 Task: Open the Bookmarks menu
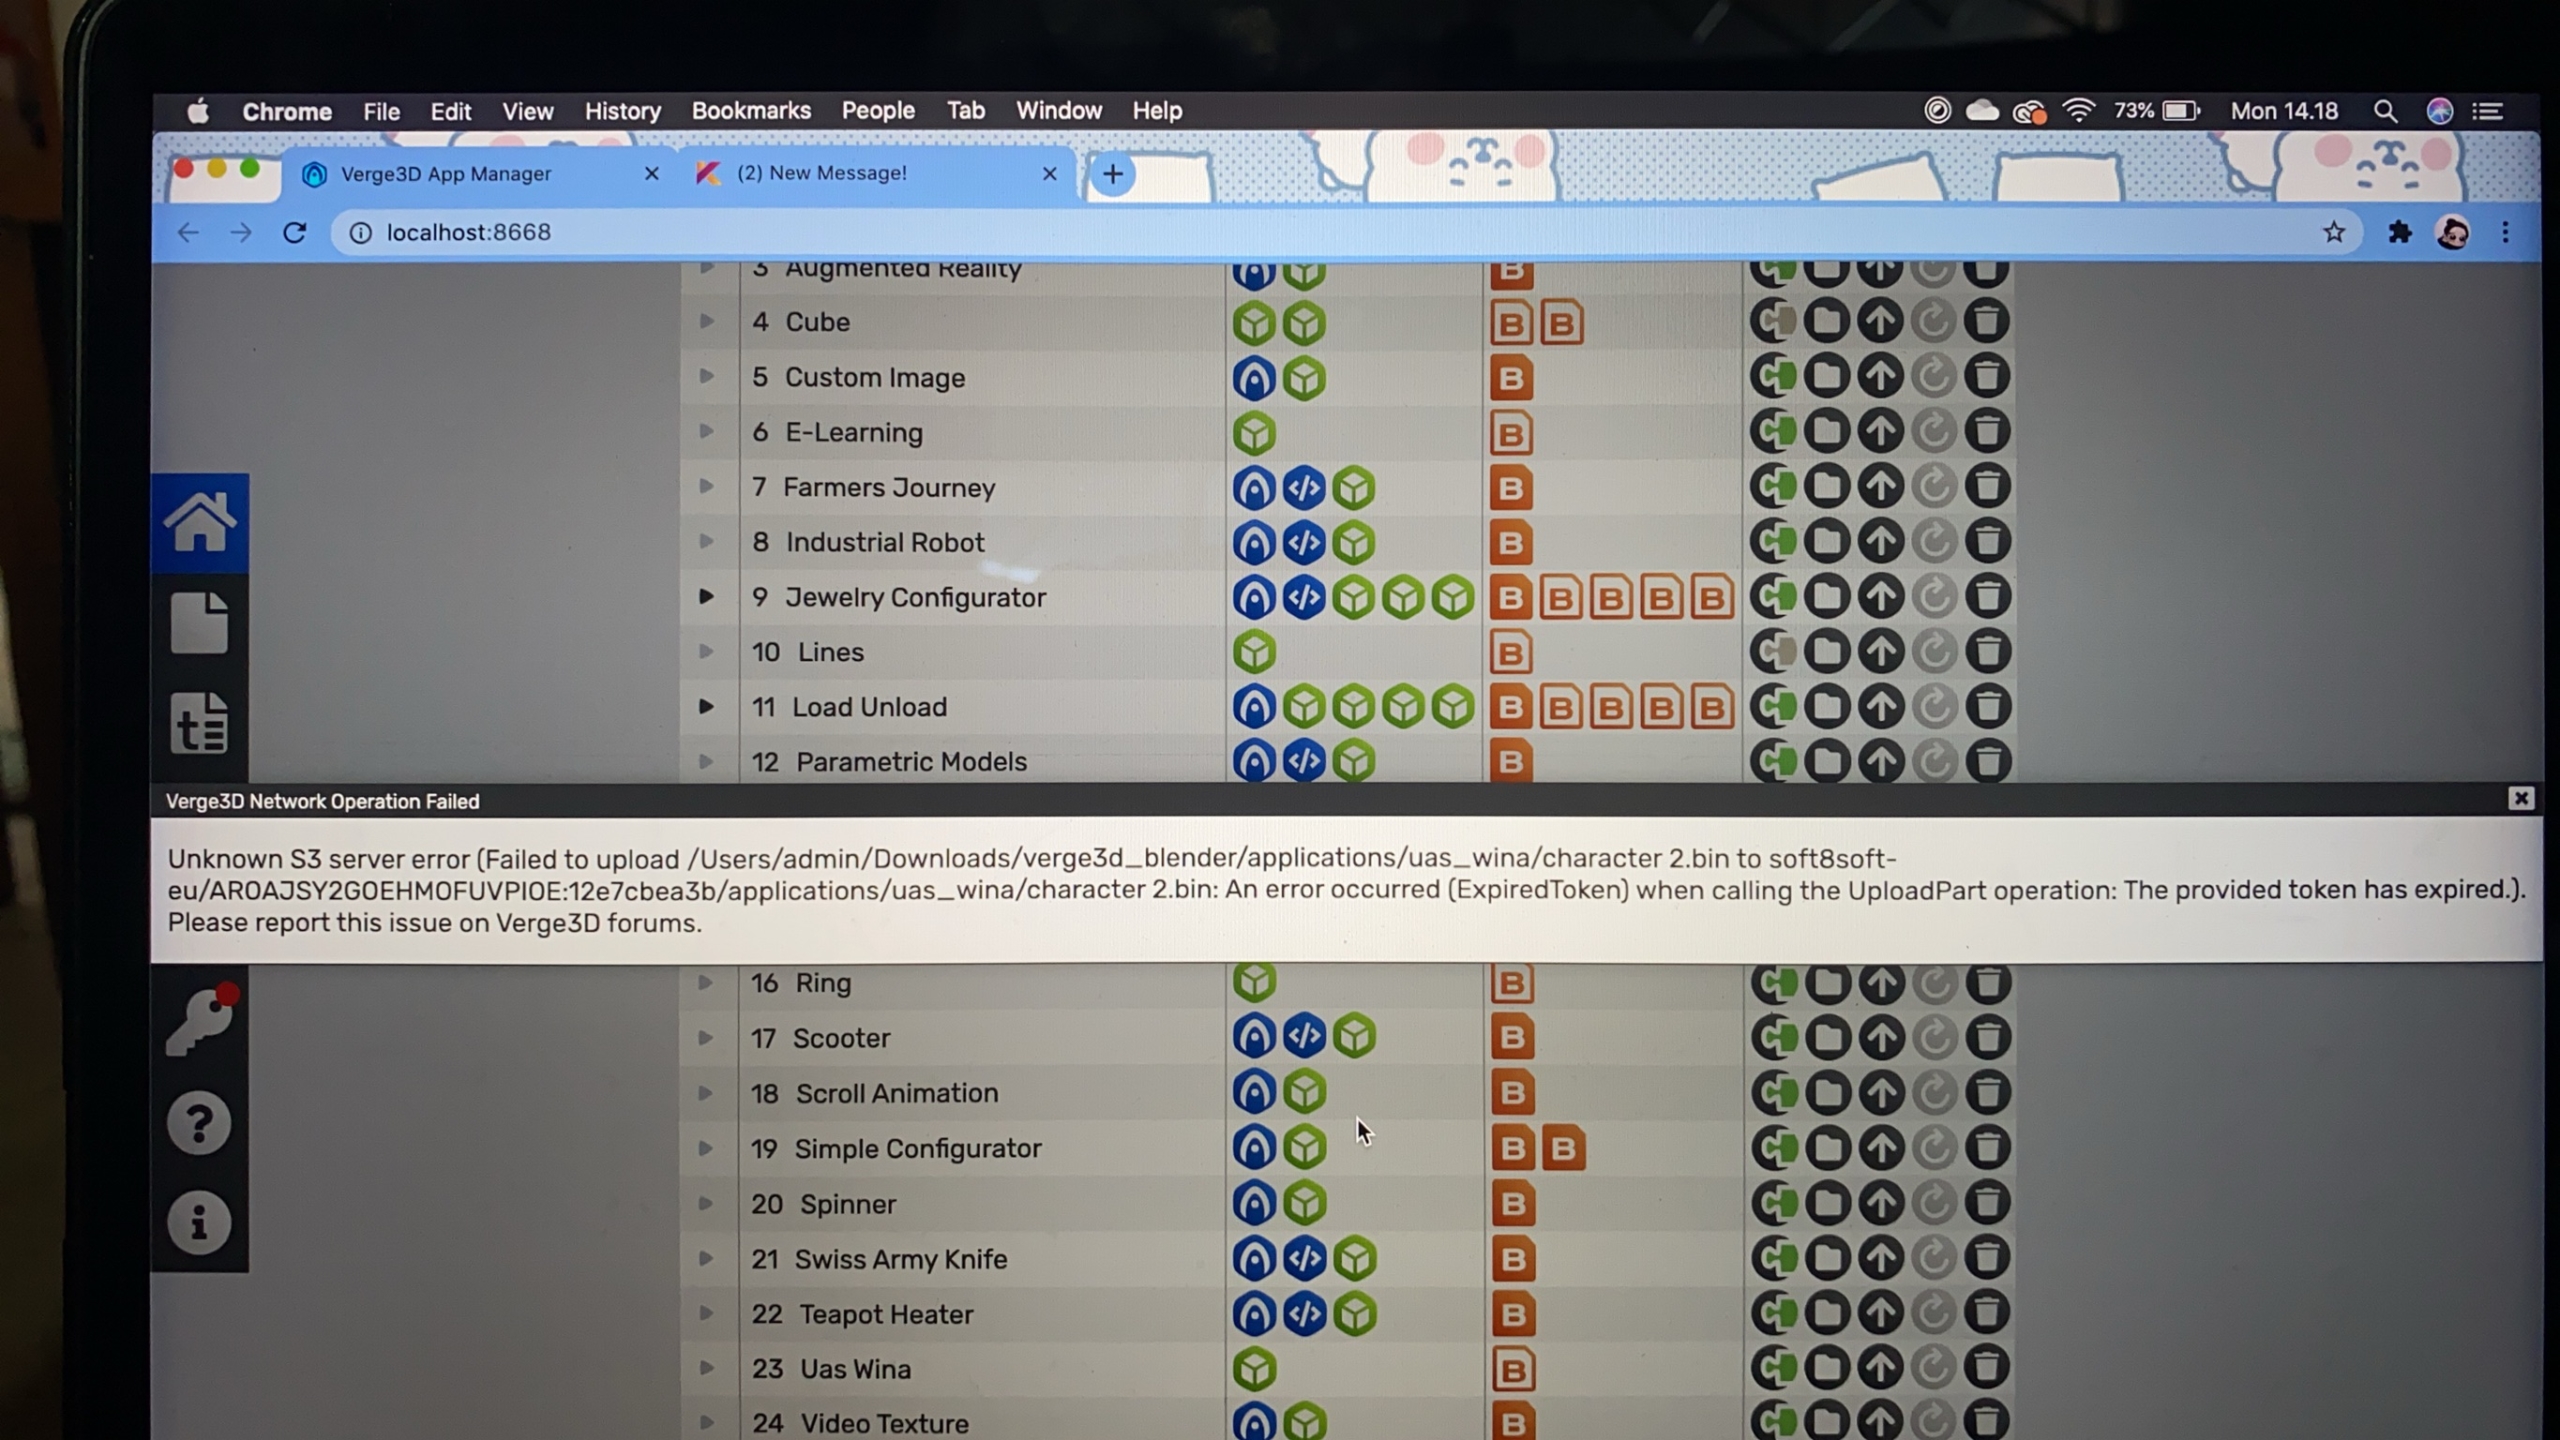[x=751, y=111]
